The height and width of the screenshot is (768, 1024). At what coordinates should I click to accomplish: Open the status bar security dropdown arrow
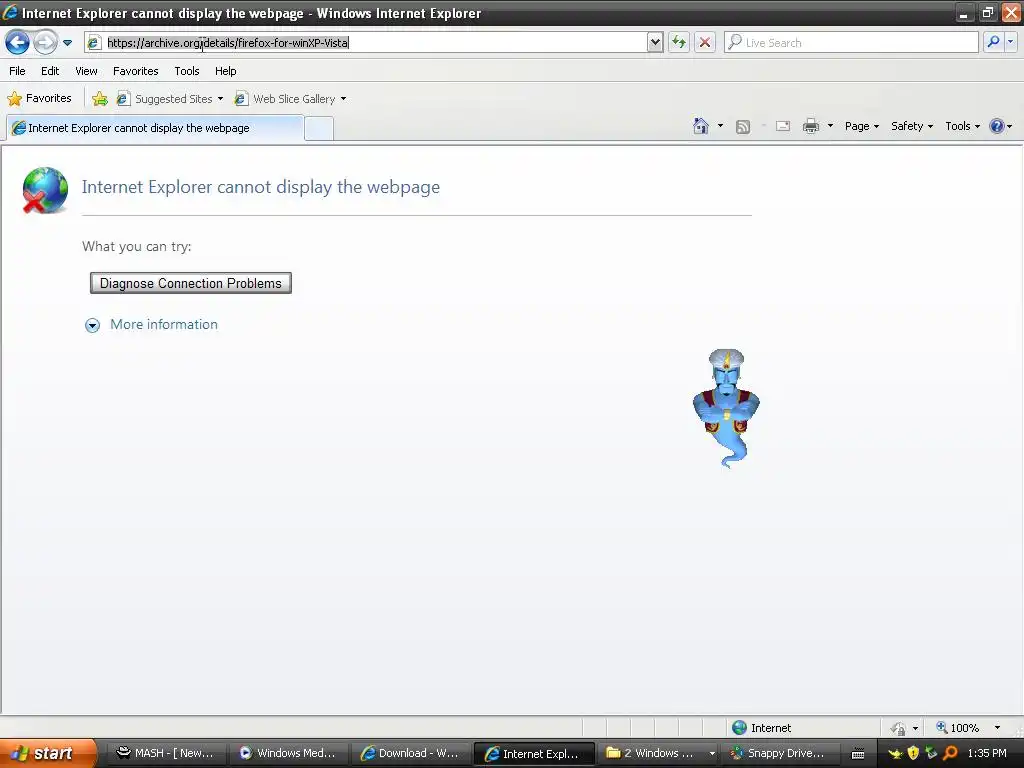coord(915,728)
